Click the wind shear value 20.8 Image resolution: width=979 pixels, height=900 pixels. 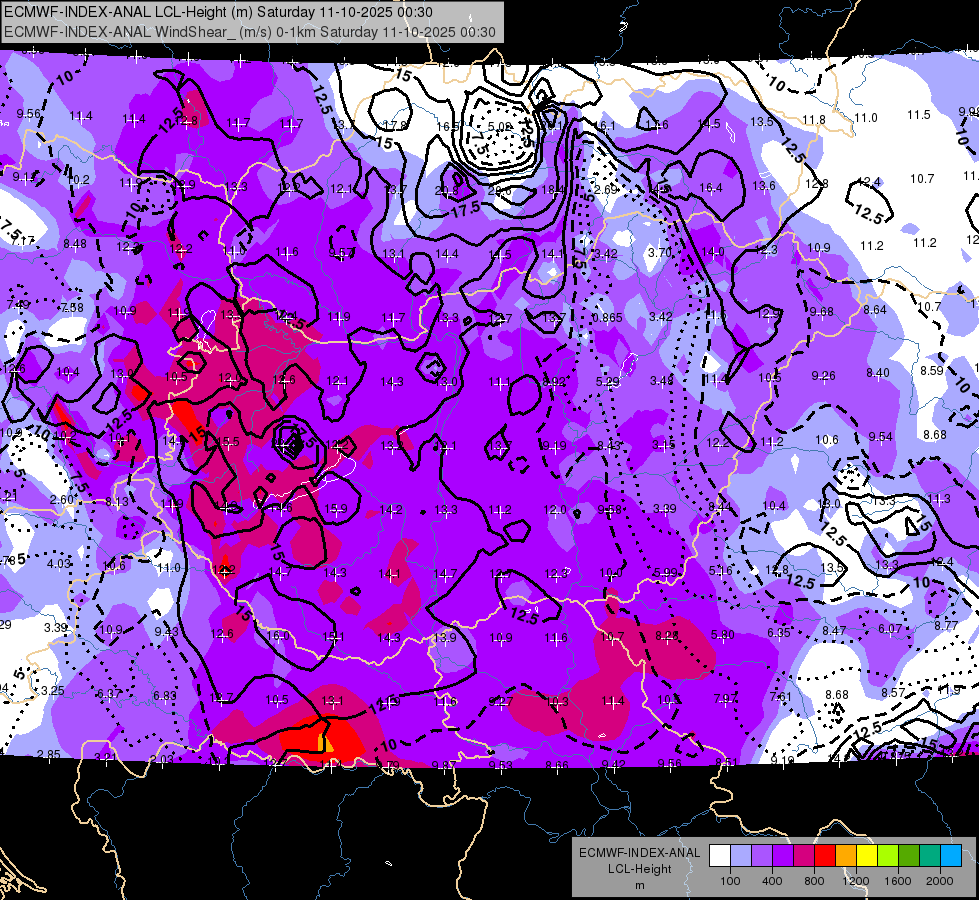(446, 190)
